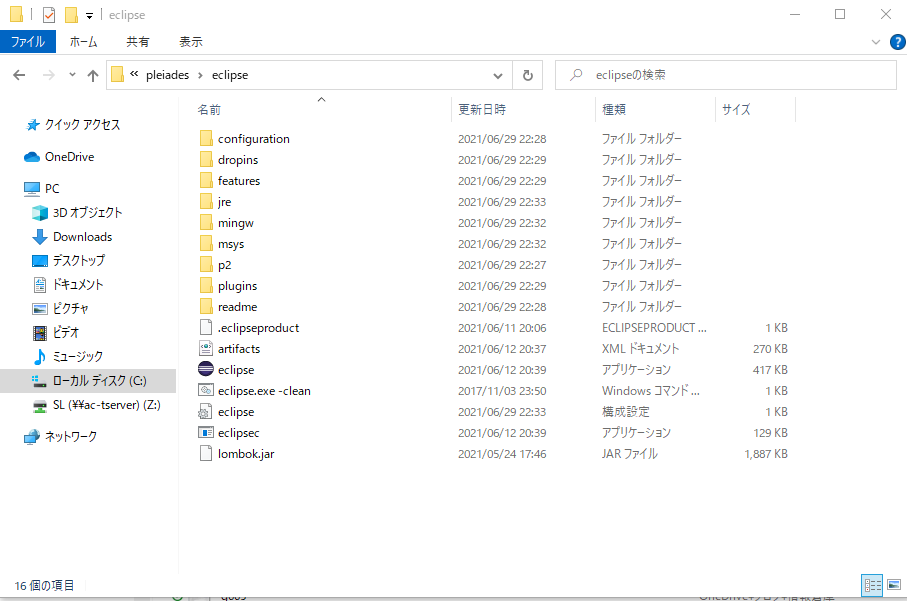Click the refresh button beside address bar

528,75
